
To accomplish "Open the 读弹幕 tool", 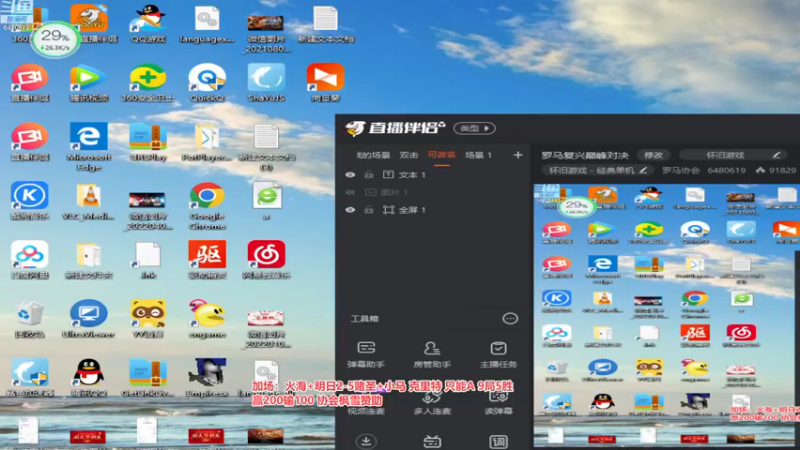I will tap(498, 403).
